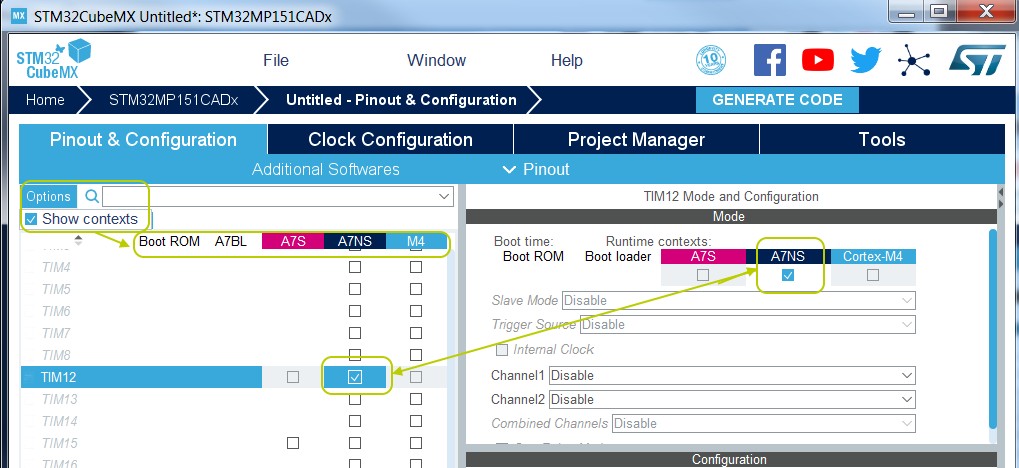1019x468 pixels.
Task: Click the sort arrows icon above the list
Action: pos(79,240)
